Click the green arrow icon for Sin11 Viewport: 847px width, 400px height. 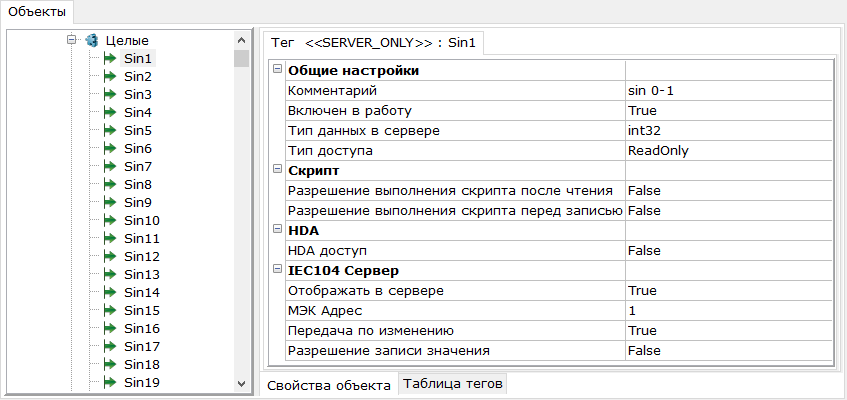click(x=110, y=238)
